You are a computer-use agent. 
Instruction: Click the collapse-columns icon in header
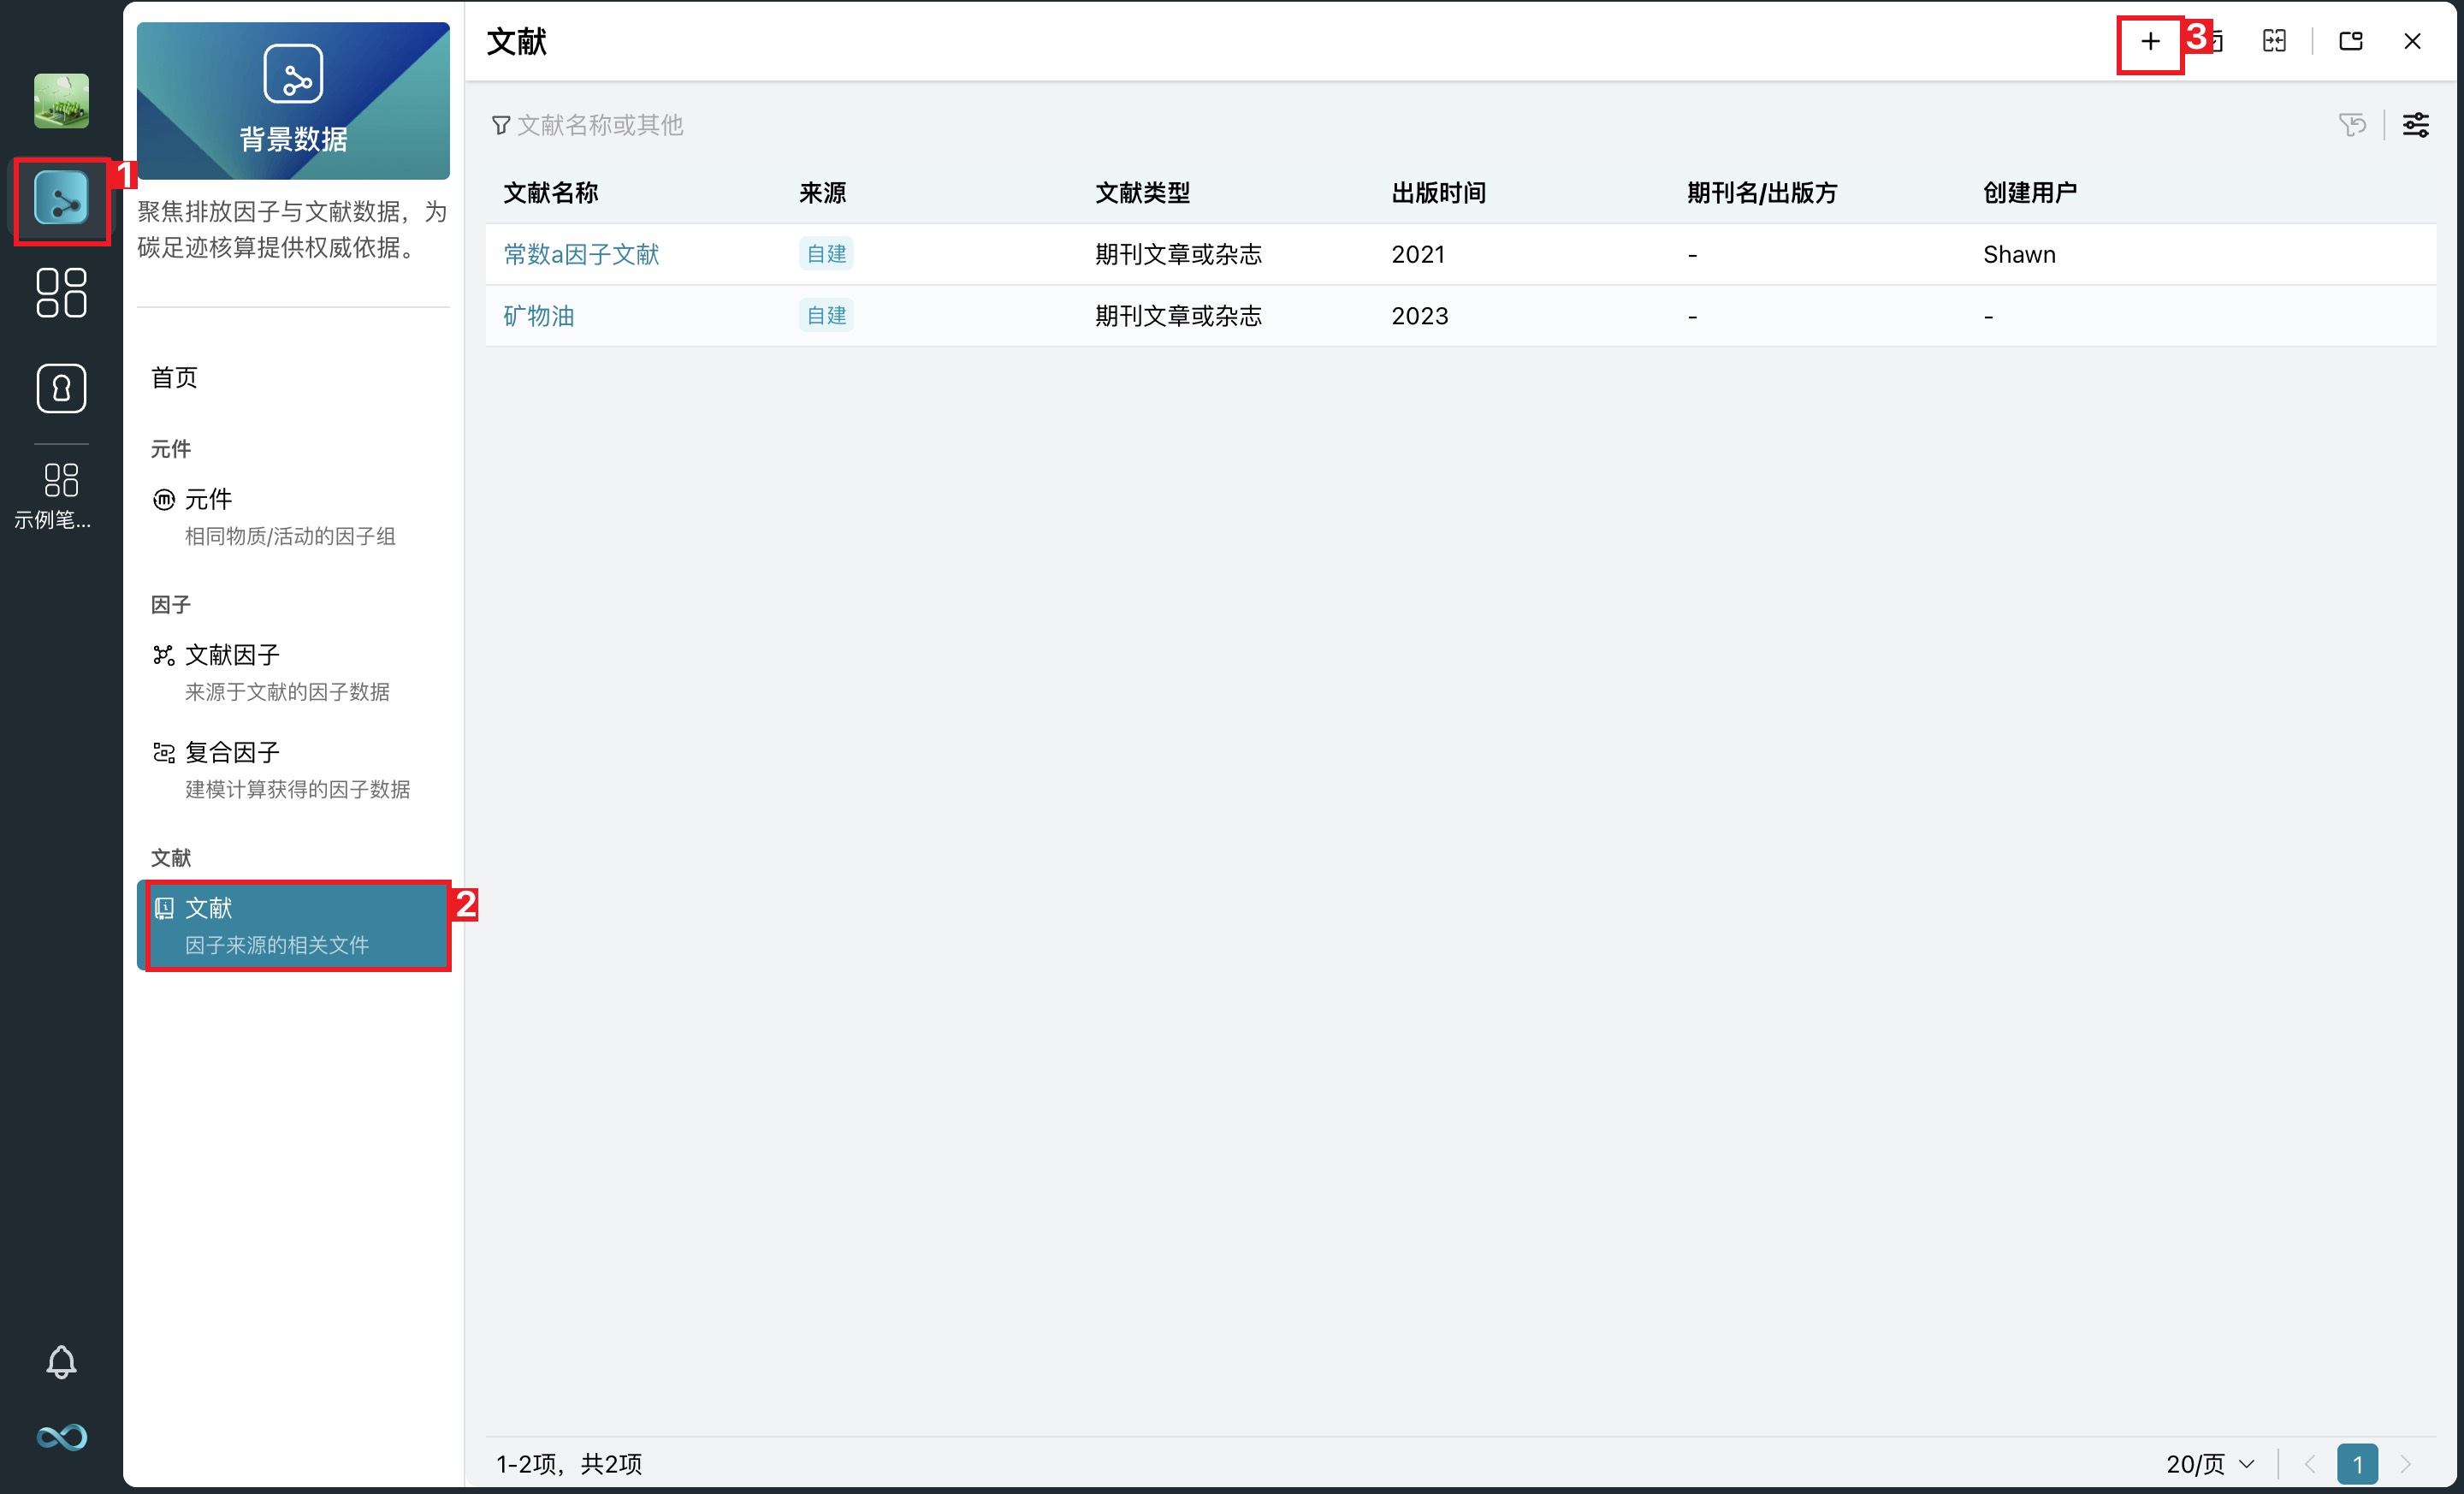[2274, 42]
